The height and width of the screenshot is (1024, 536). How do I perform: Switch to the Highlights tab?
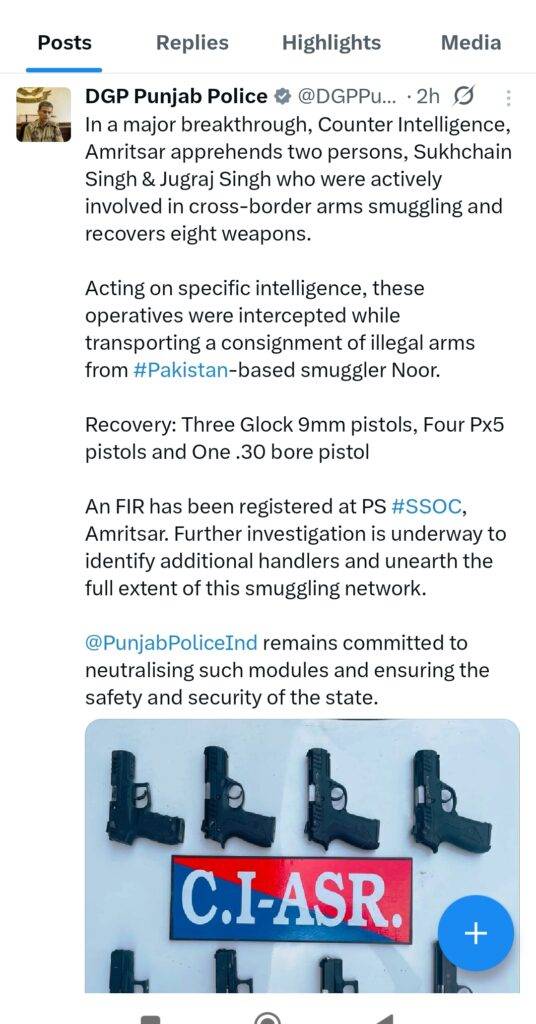pyautogui.click(x=331, y=43)
